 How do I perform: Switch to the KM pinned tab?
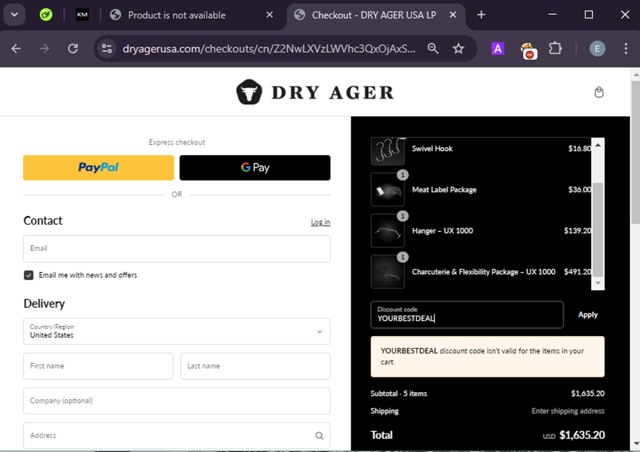click(82, 15)
